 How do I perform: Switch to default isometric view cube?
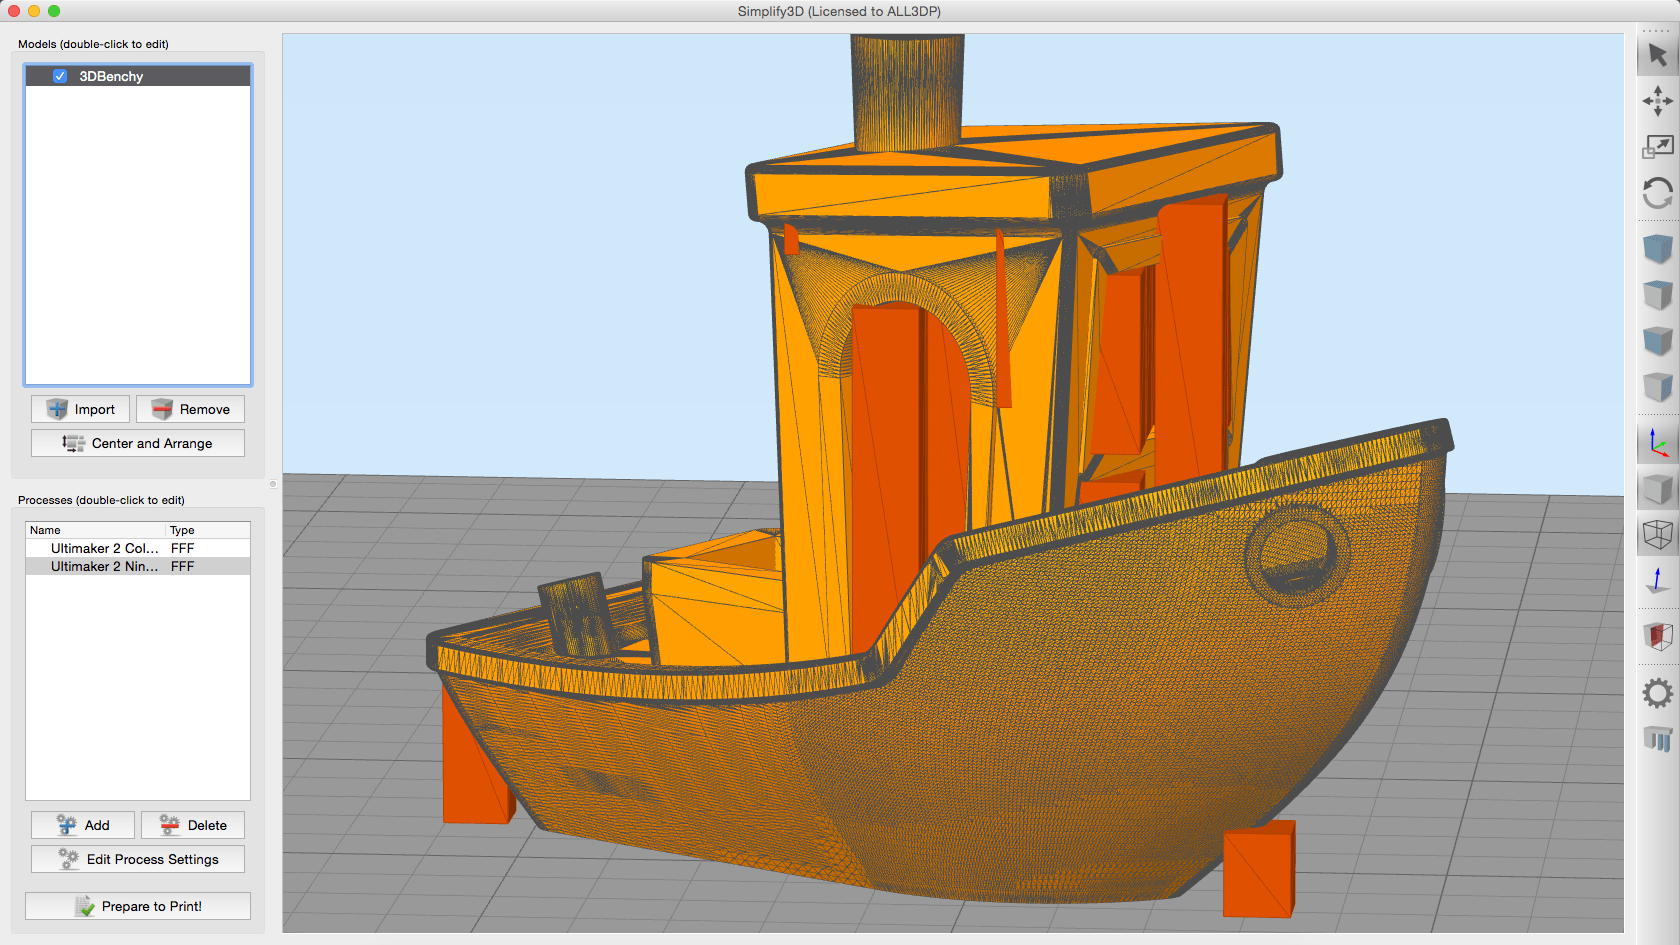click(x=1657, y=248)
